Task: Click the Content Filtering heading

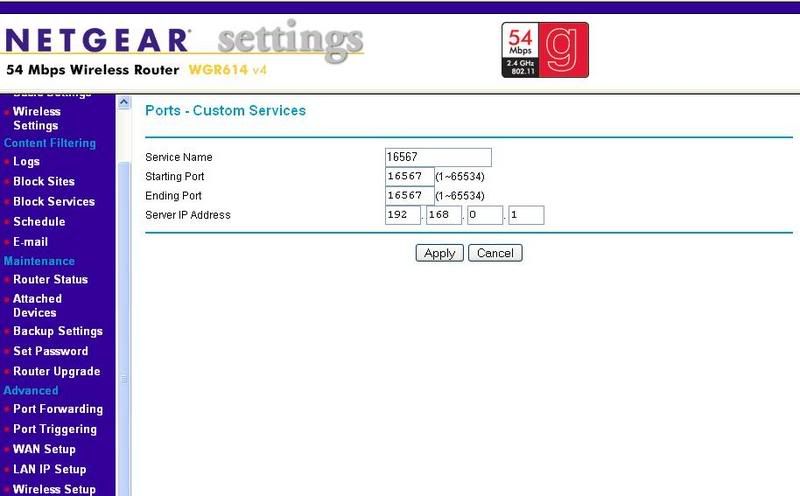Action: 50,143
